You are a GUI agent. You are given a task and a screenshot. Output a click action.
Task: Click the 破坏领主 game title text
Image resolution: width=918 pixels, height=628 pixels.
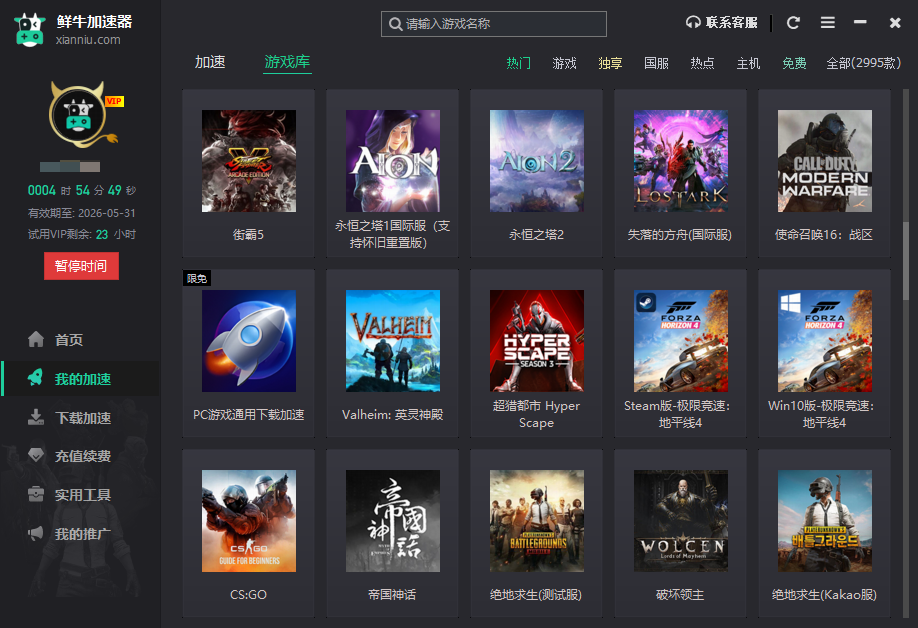680,595
